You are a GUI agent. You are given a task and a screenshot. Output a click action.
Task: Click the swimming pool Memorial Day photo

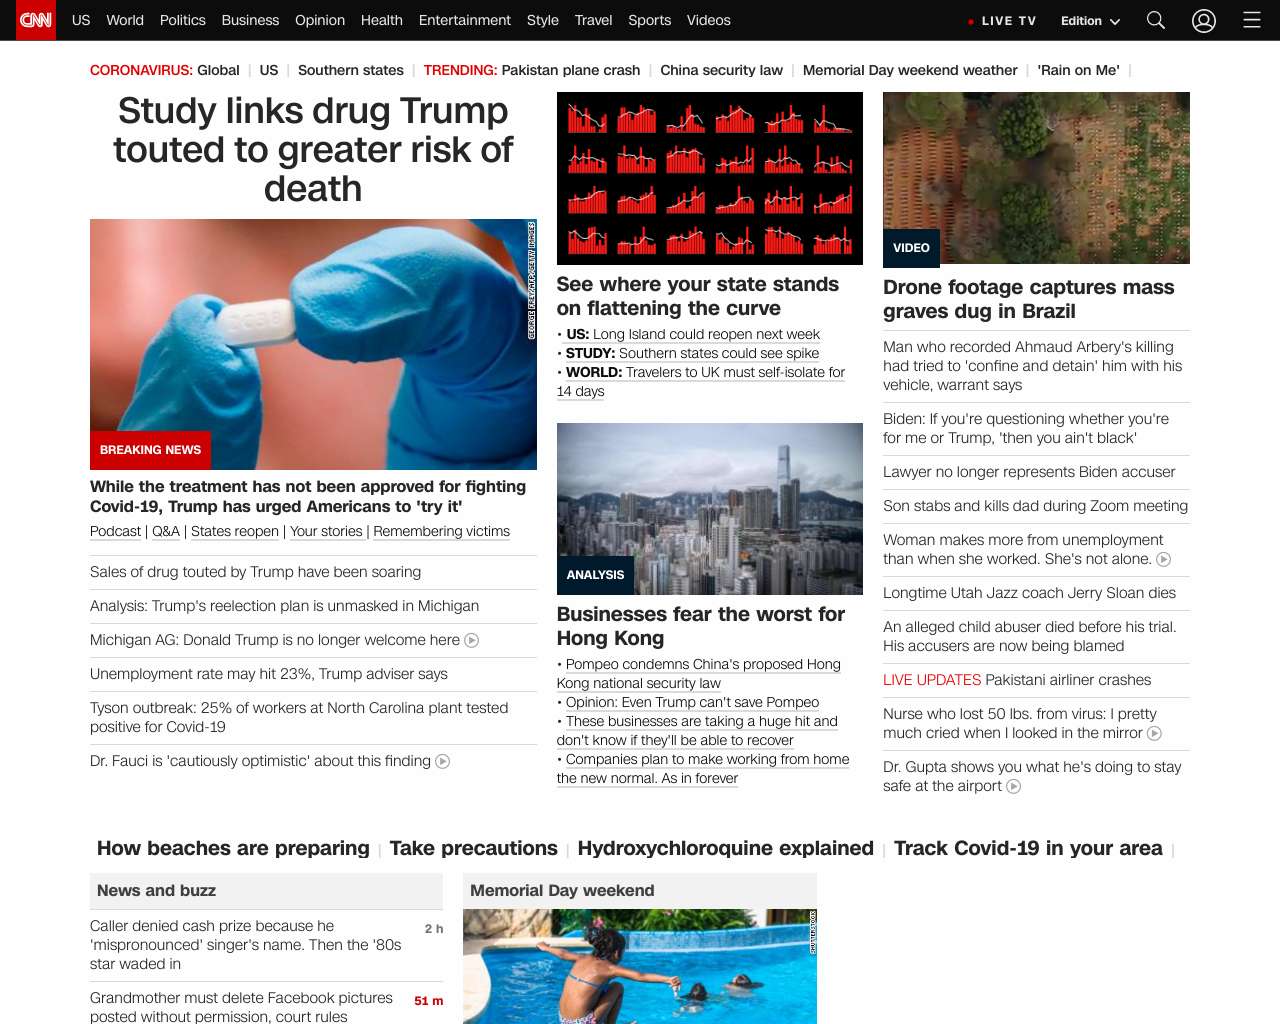pos(640,966)
